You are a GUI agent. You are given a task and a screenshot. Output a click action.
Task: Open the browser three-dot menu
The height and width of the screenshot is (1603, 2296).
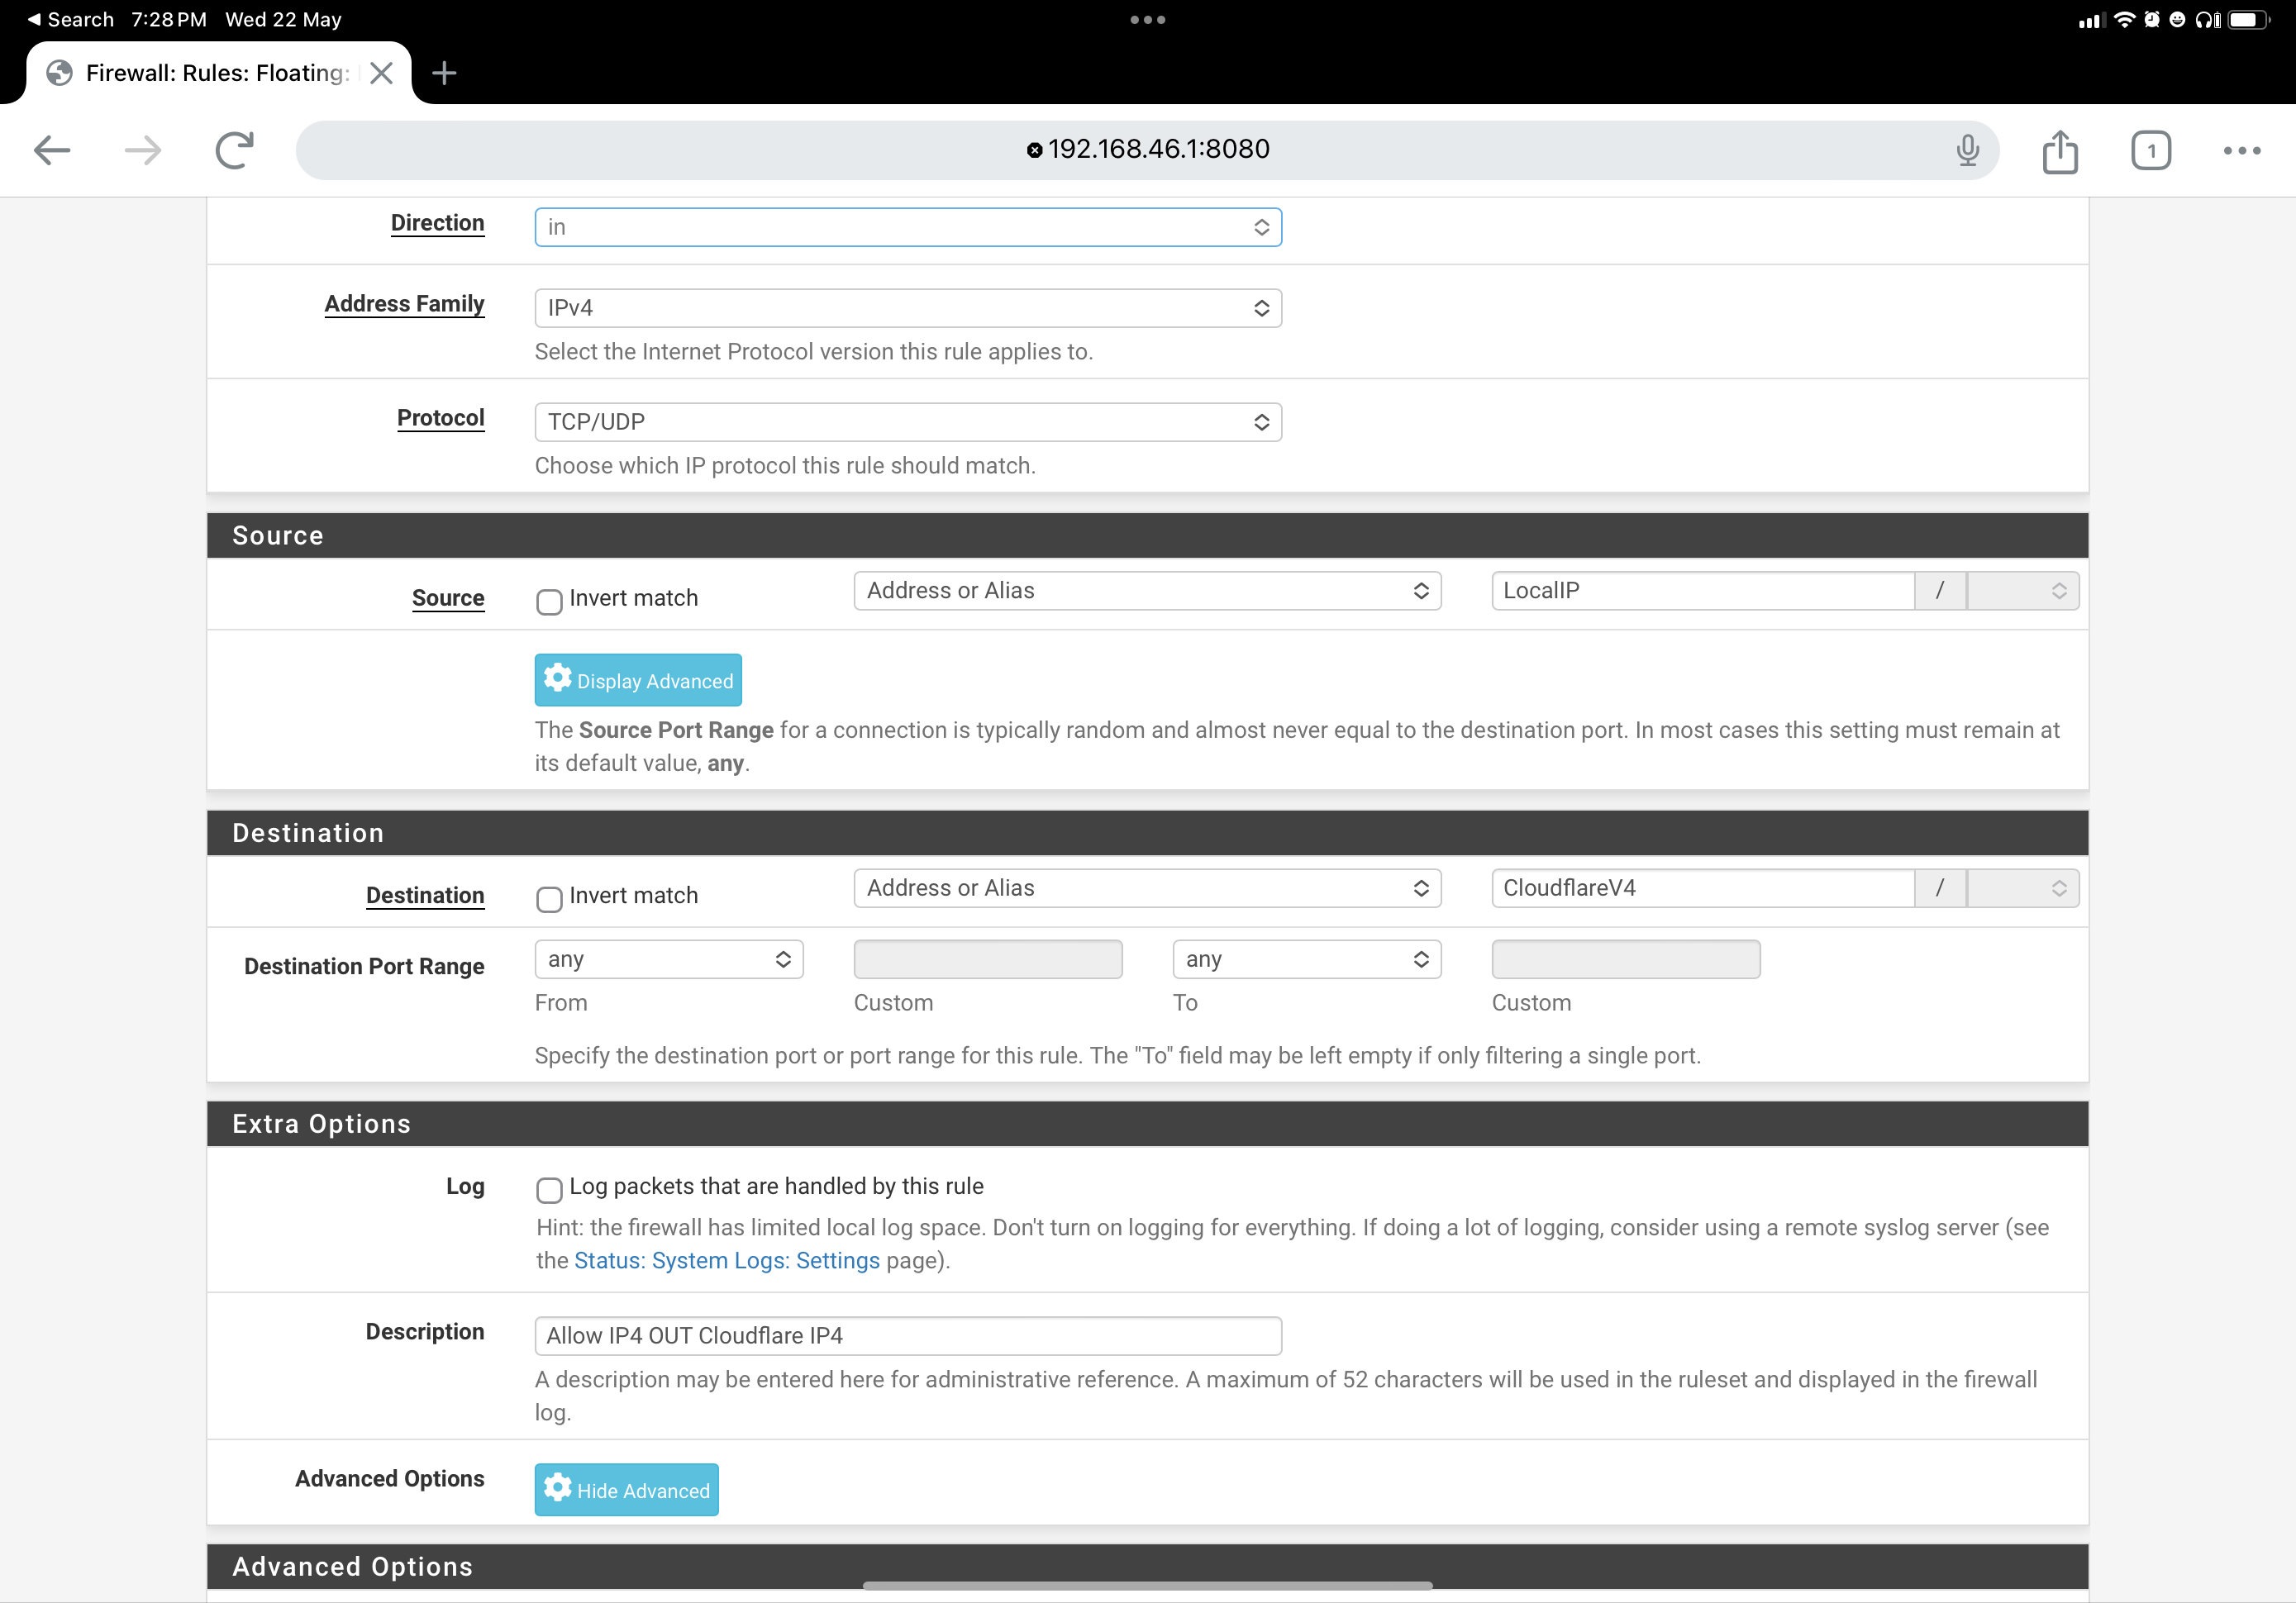click(x=2242, y=151)
